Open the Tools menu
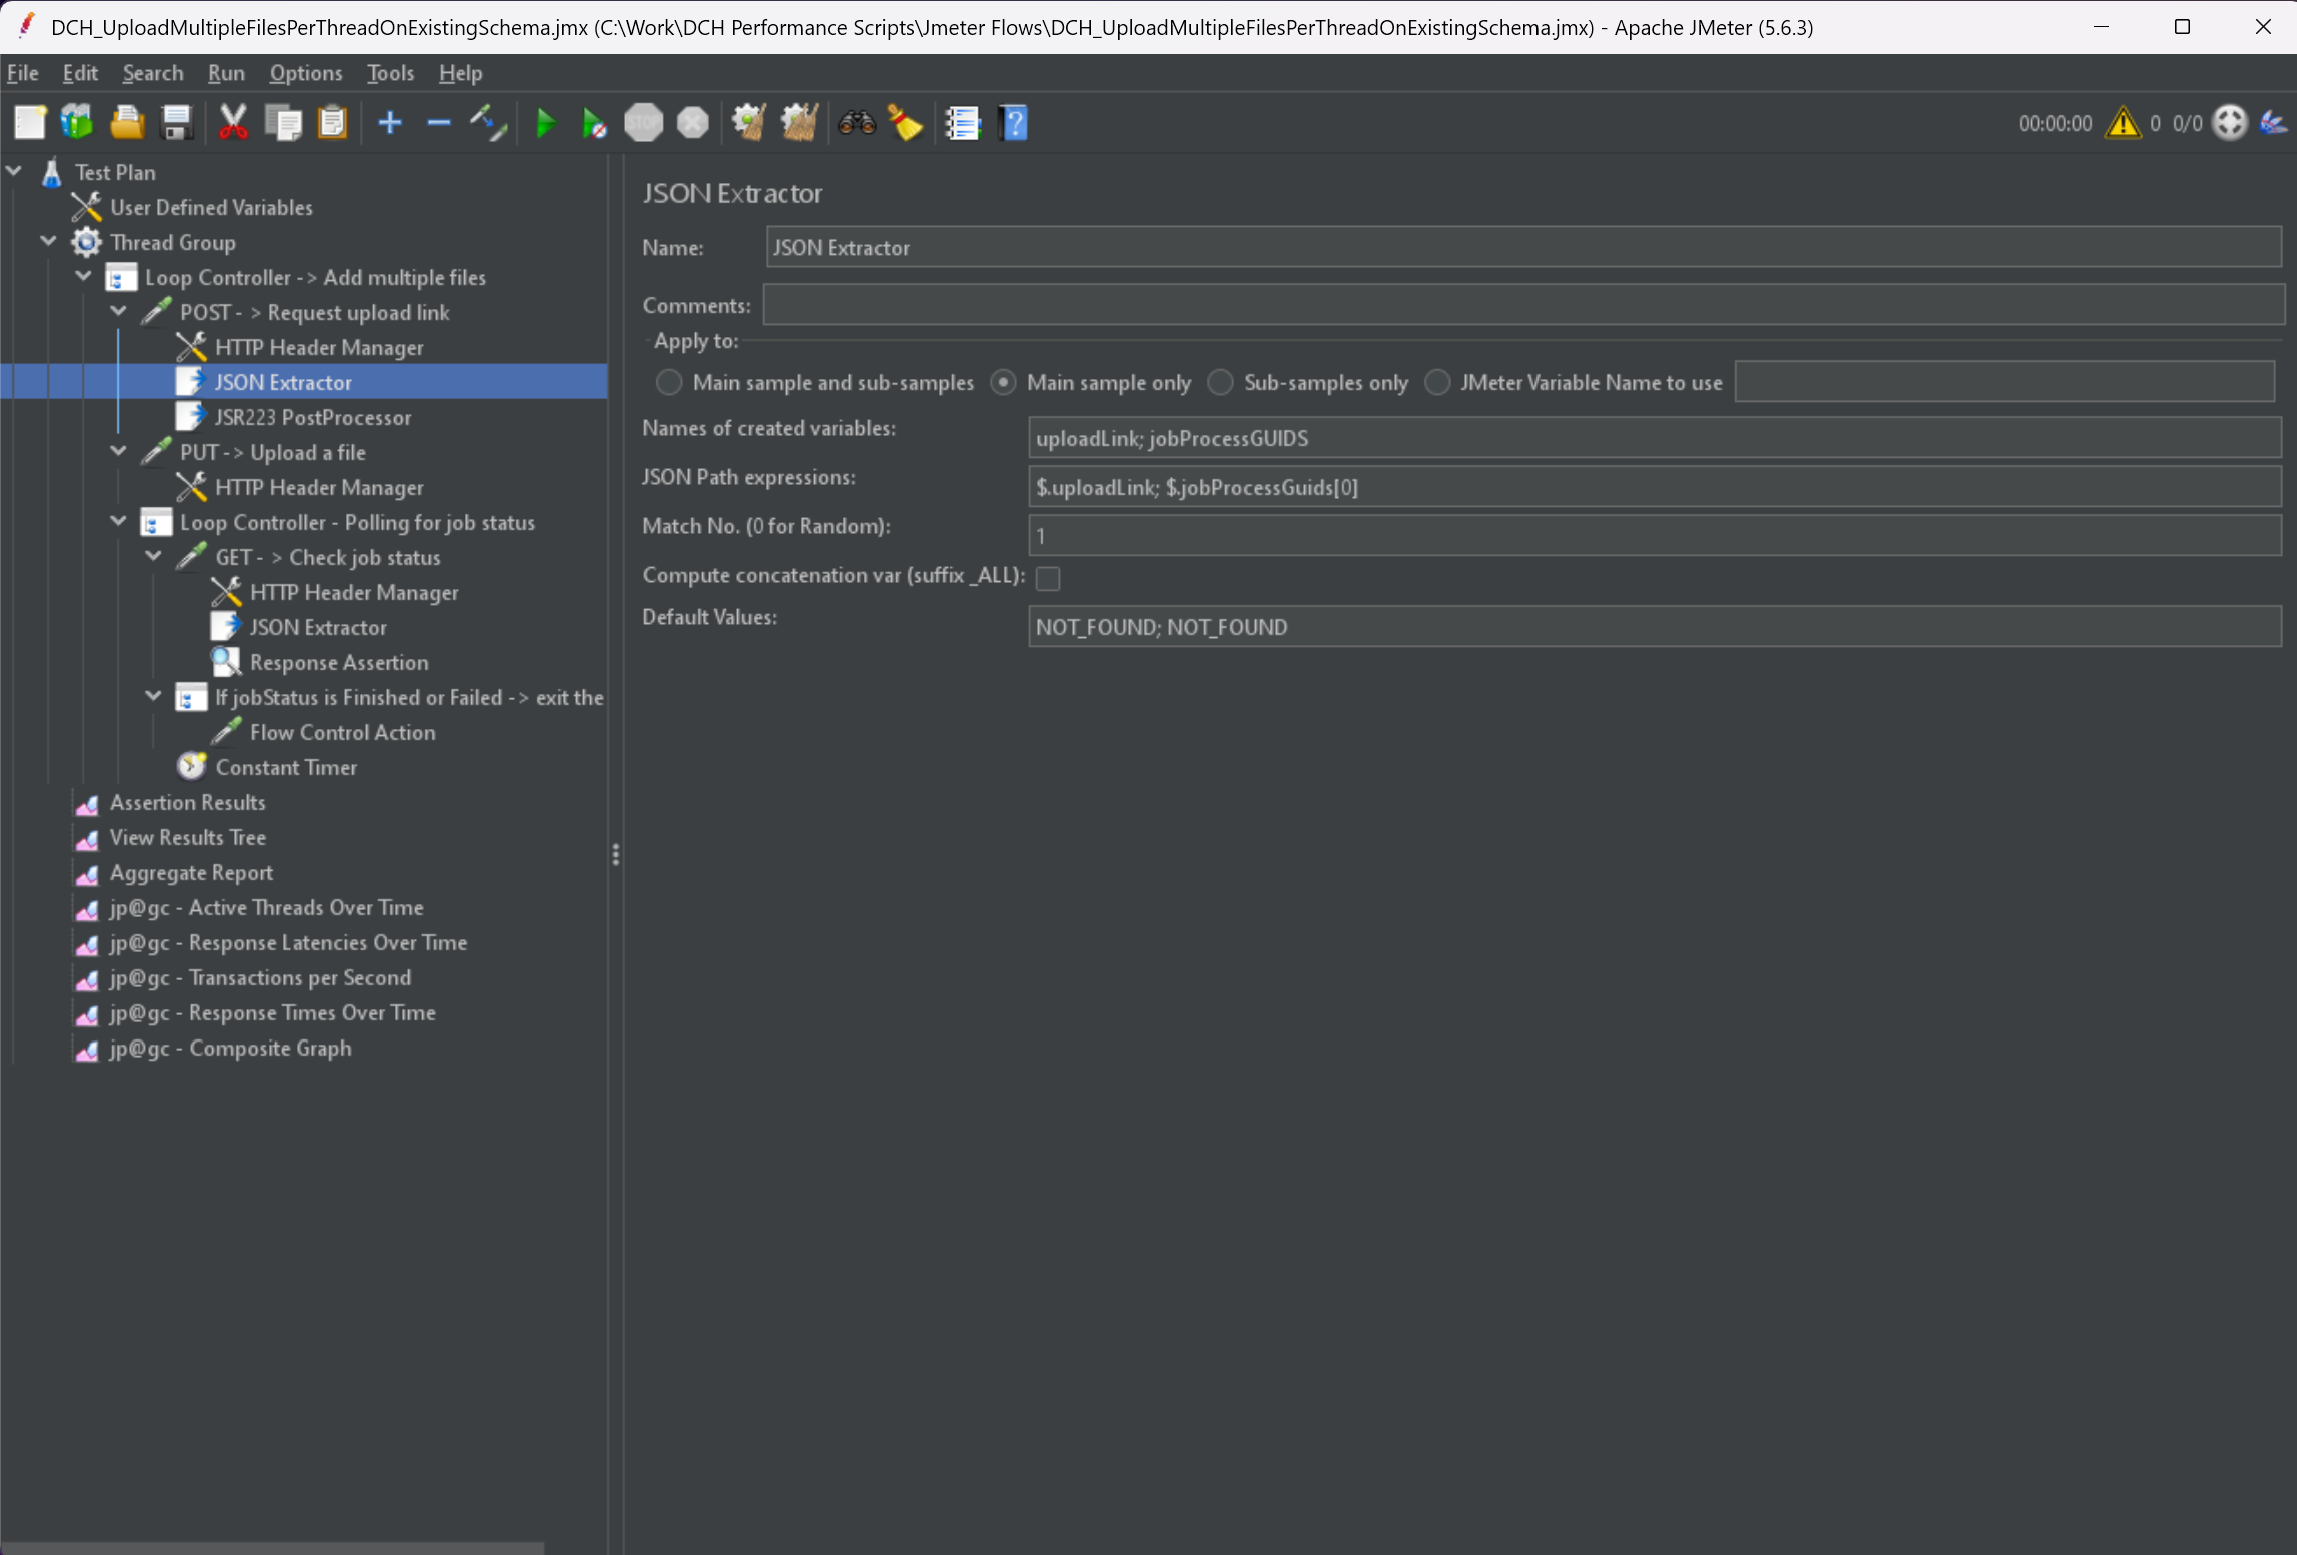2297x1555 pixels. (x=390, y=73)
